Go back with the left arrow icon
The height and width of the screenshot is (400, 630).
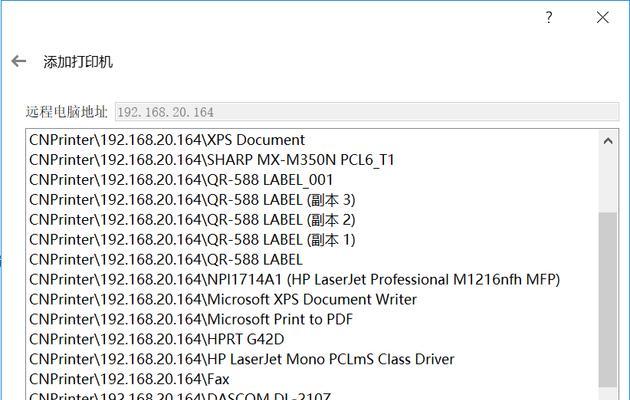pos(18,61)
